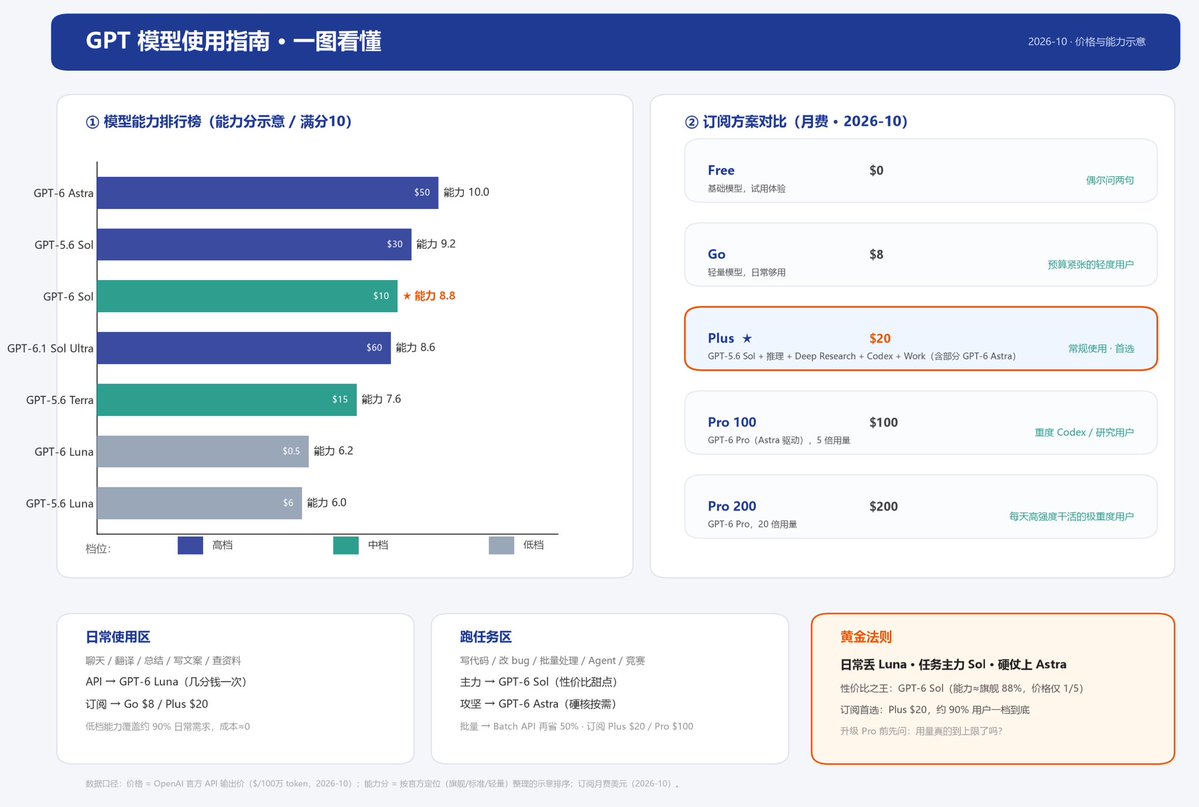Click the 能力 8.6 score label
Screen dimensions: 1199x807
415,347
